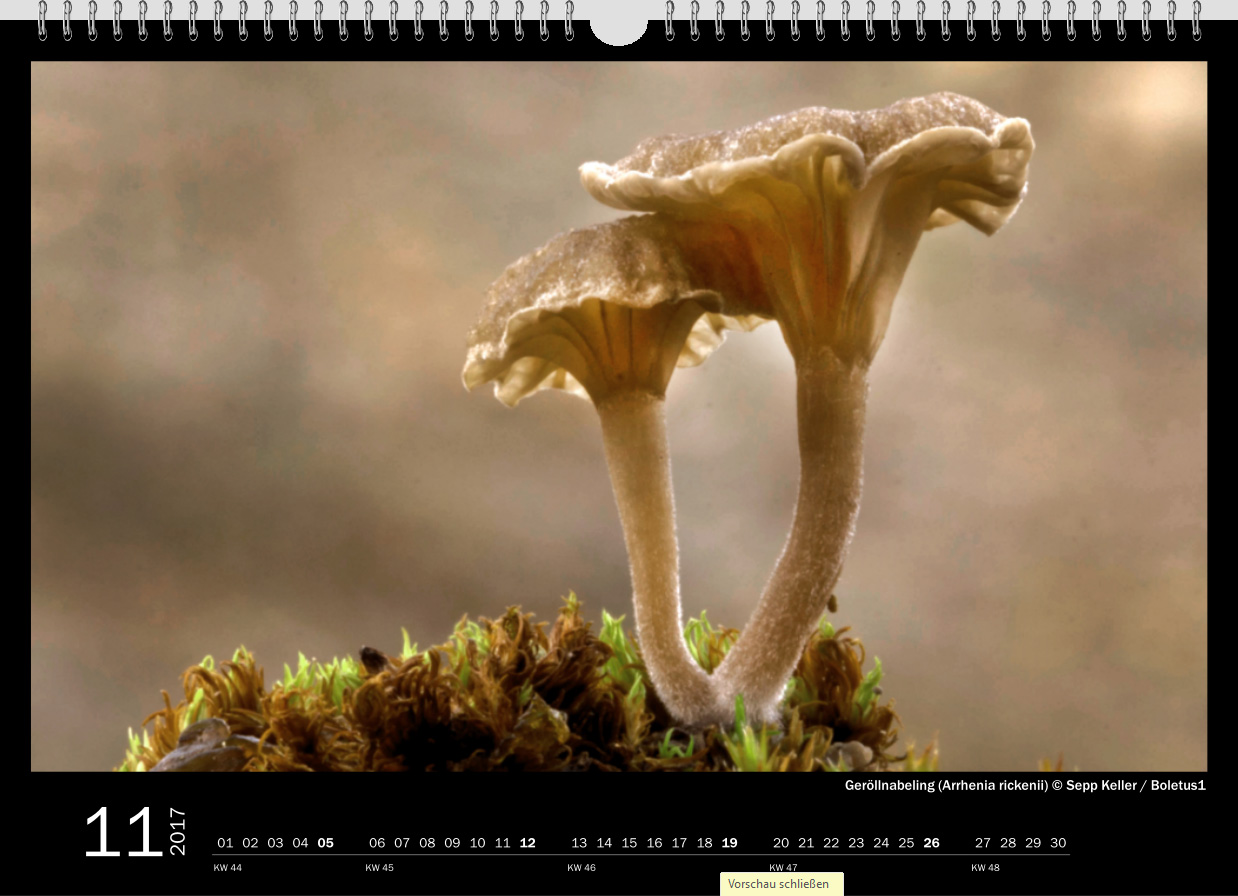
Task: Click the calendar hanging hole cutout at the top
Action: coord(618,27)
